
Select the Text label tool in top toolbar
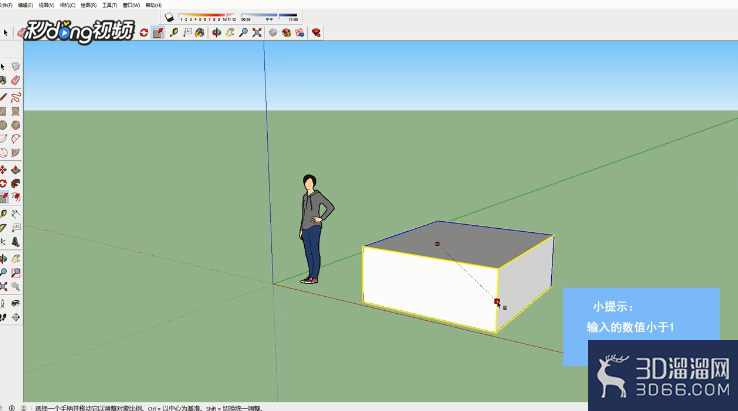coord(187,32)
